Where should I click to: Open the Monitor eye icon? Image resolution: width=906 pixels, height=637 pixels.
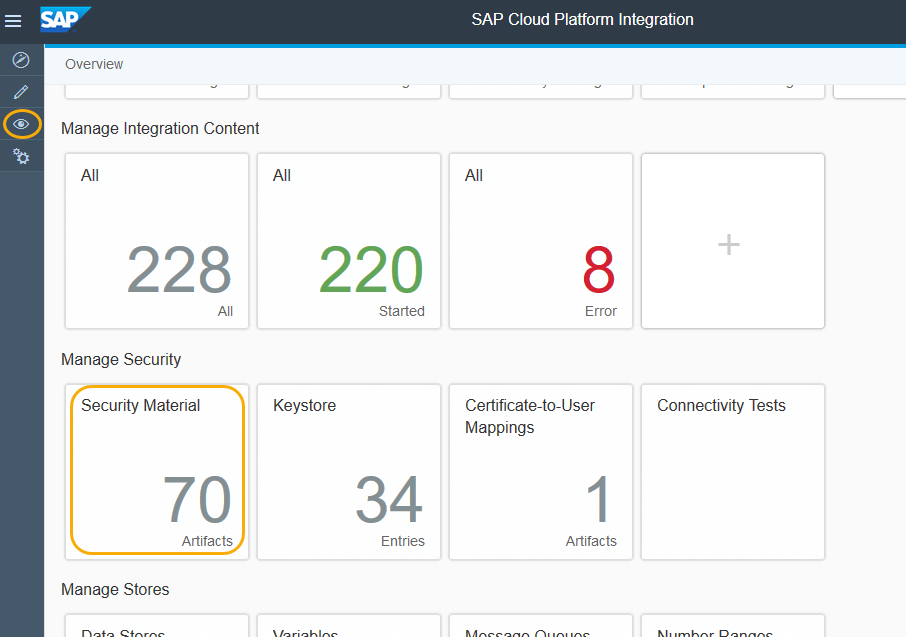[21, 124]
